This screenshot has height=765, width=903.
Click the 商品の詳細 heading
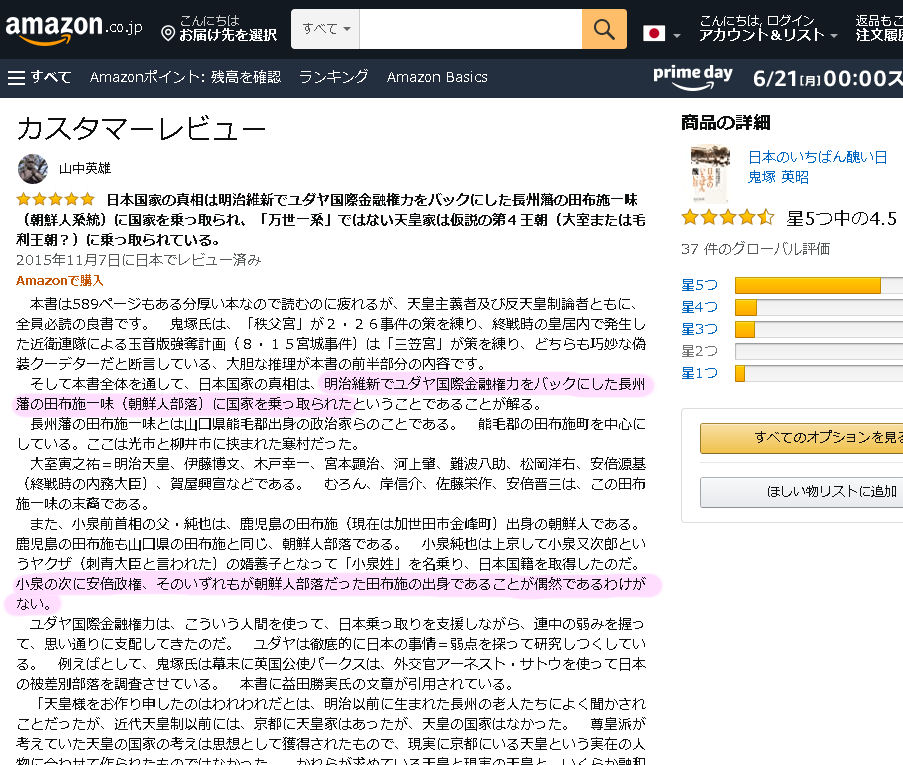[x=726, y=122]
